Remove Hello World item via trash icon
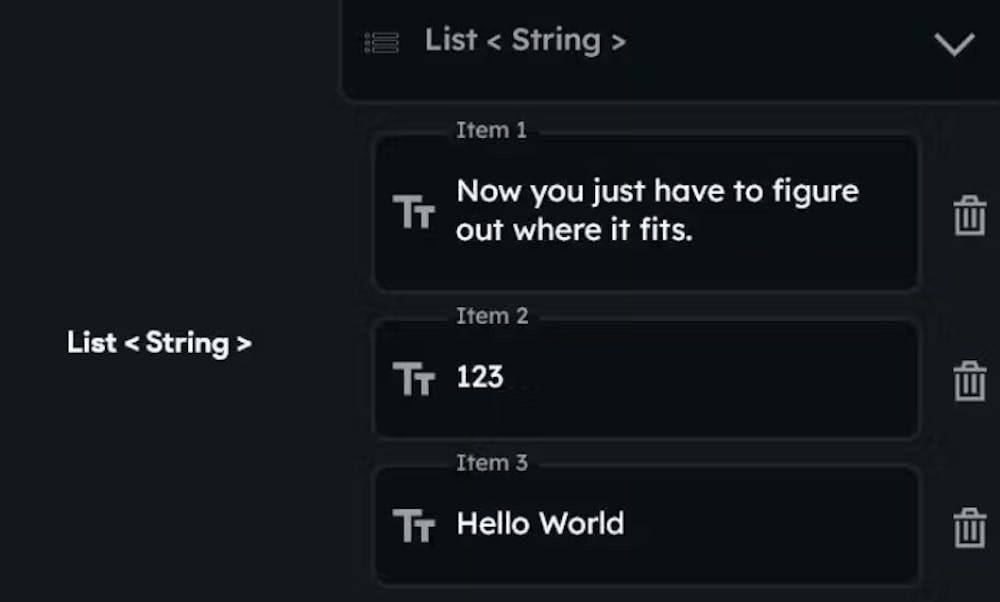This screenshot has height=602, width=1000. click(969, 527)
